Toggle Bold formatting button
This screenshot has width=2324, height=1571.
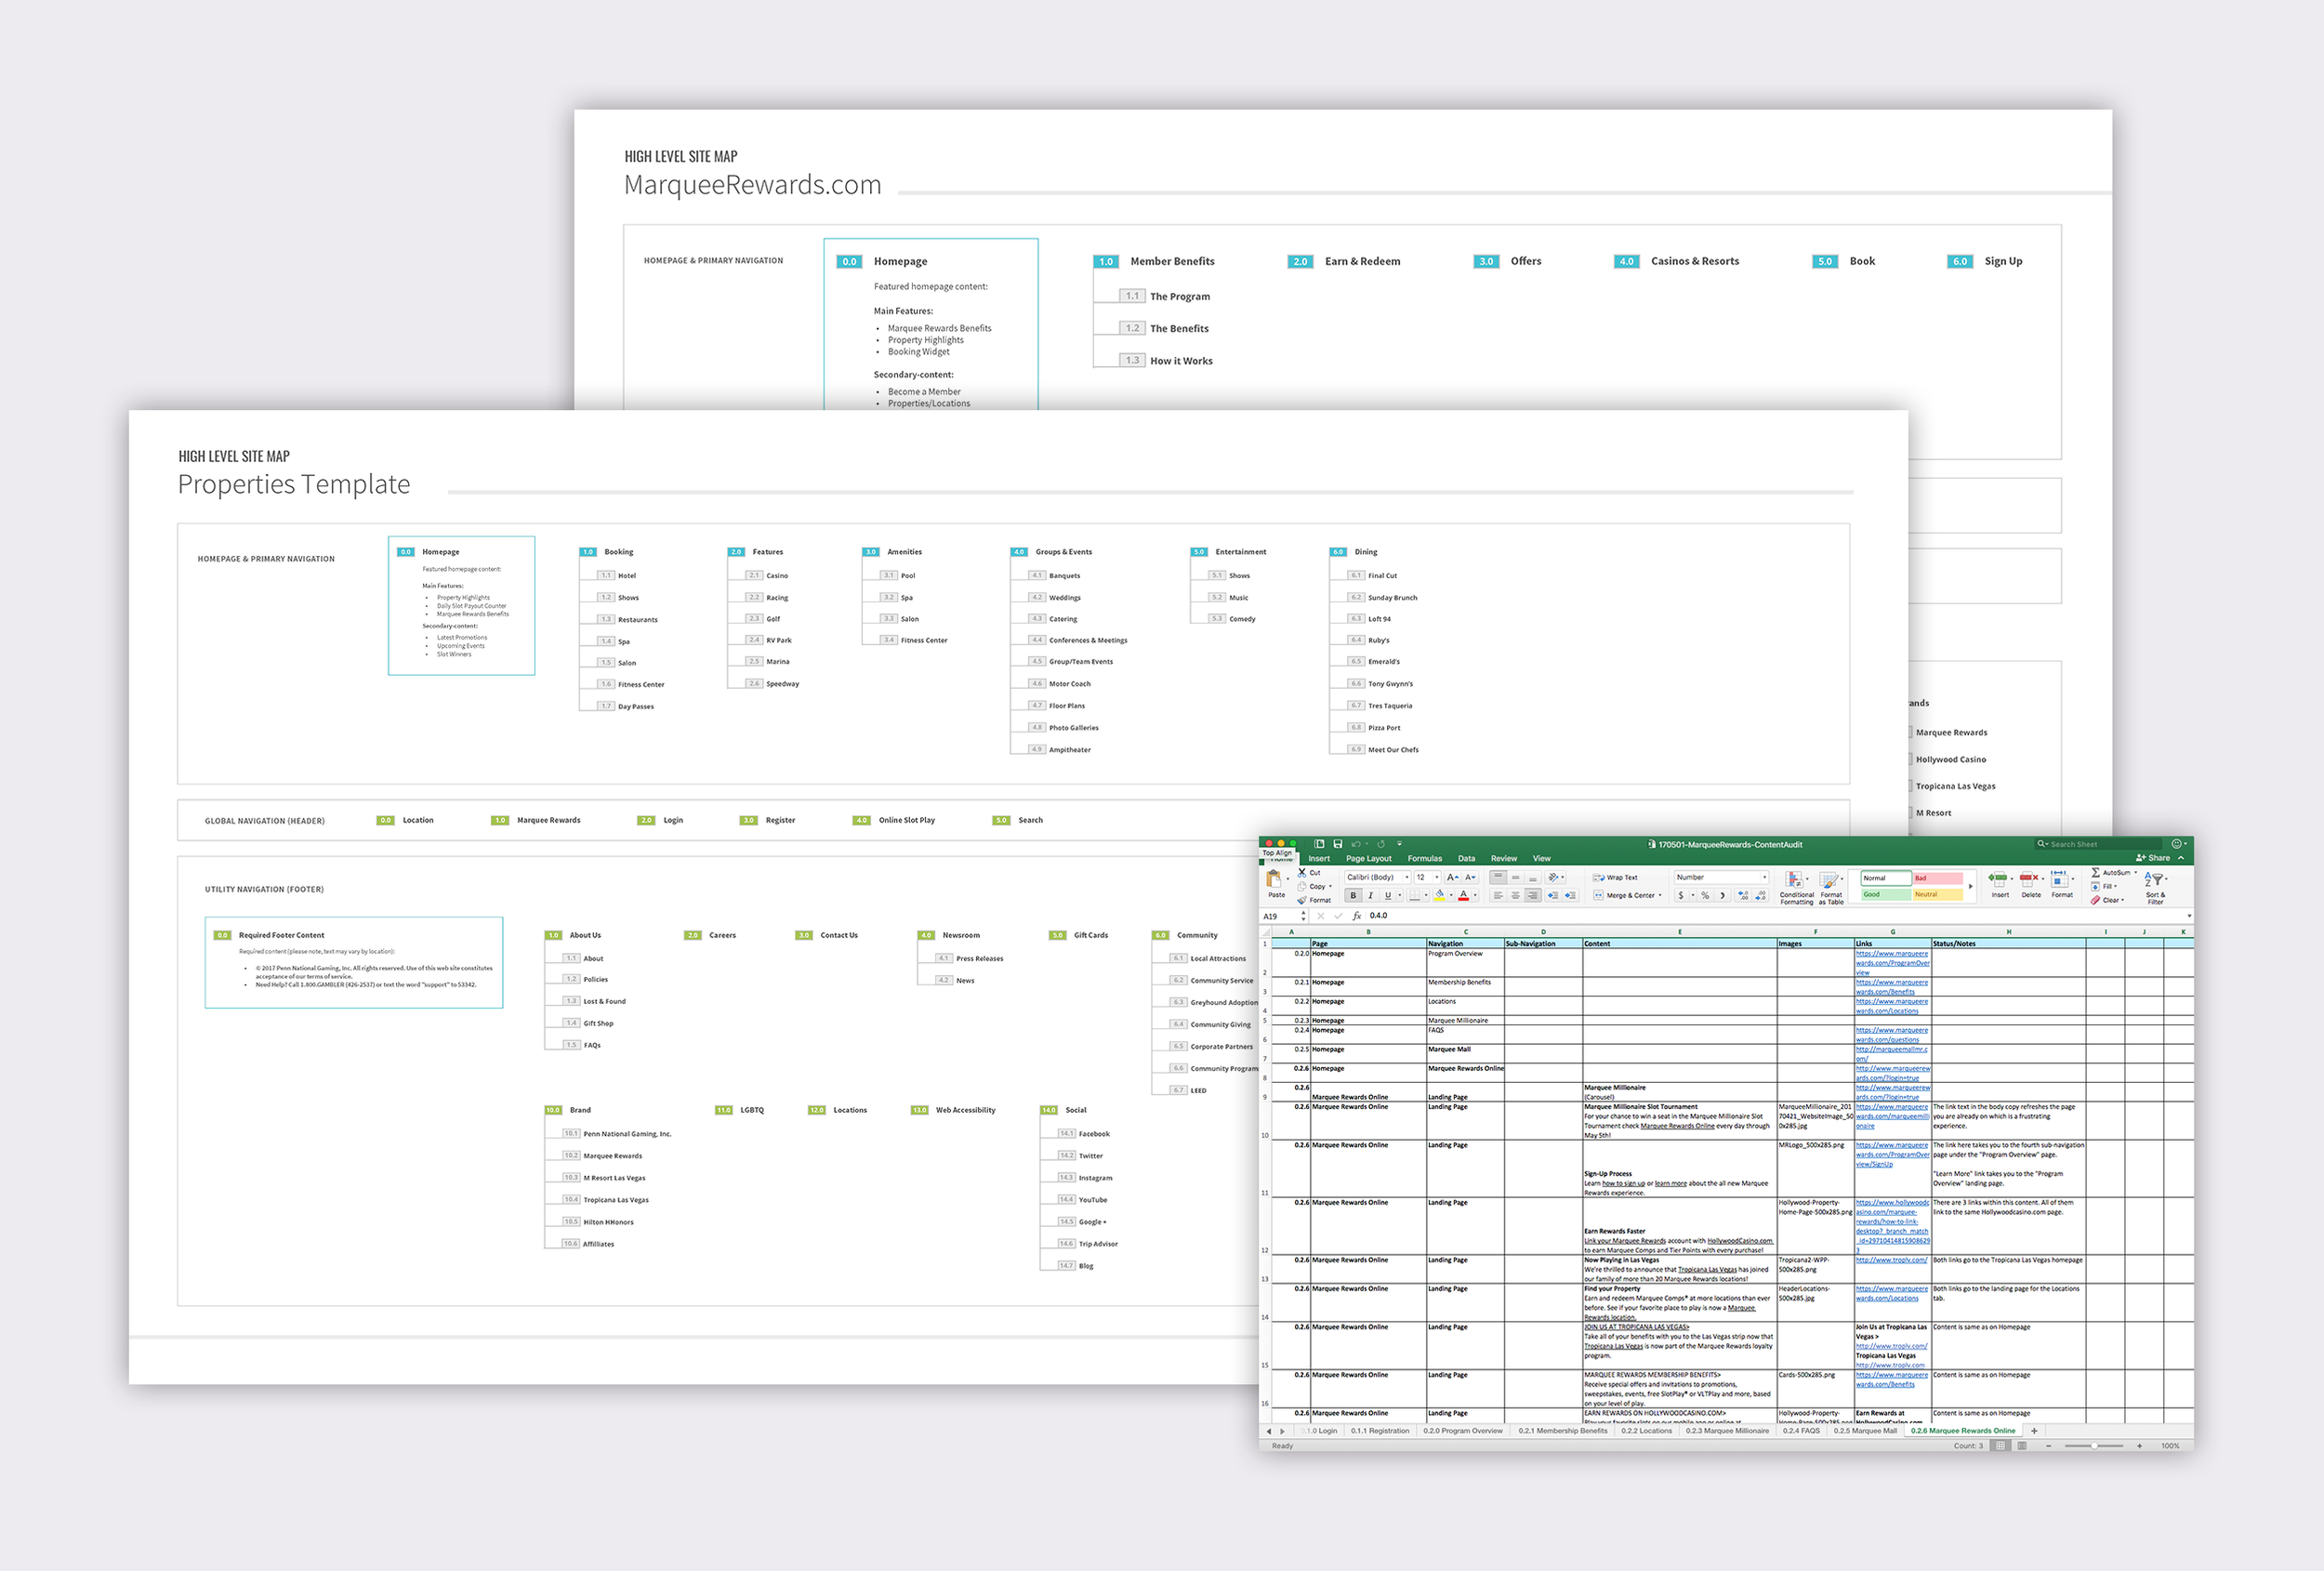[1353, 895]
